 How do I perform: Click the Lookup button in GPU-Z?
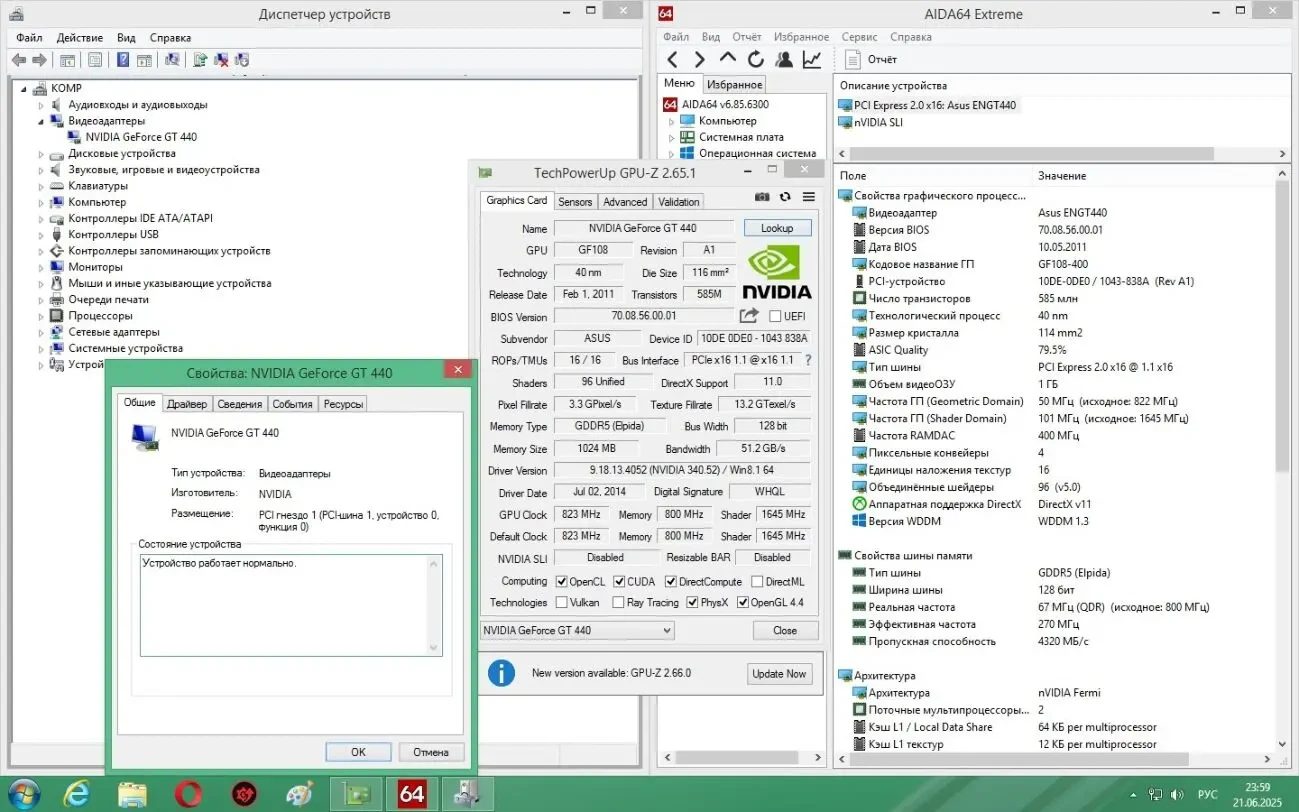tap(777, 228)
